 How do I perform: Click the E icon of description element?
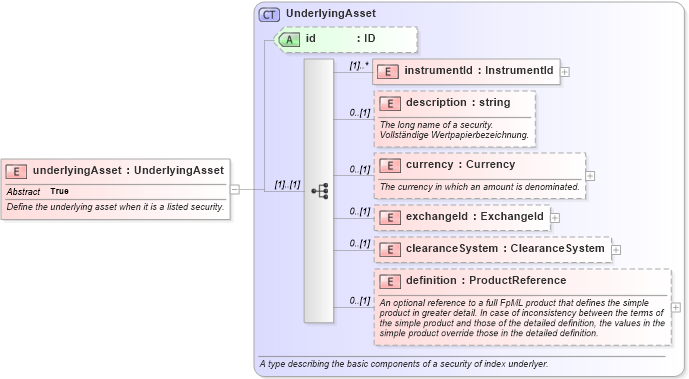[390, 104]
